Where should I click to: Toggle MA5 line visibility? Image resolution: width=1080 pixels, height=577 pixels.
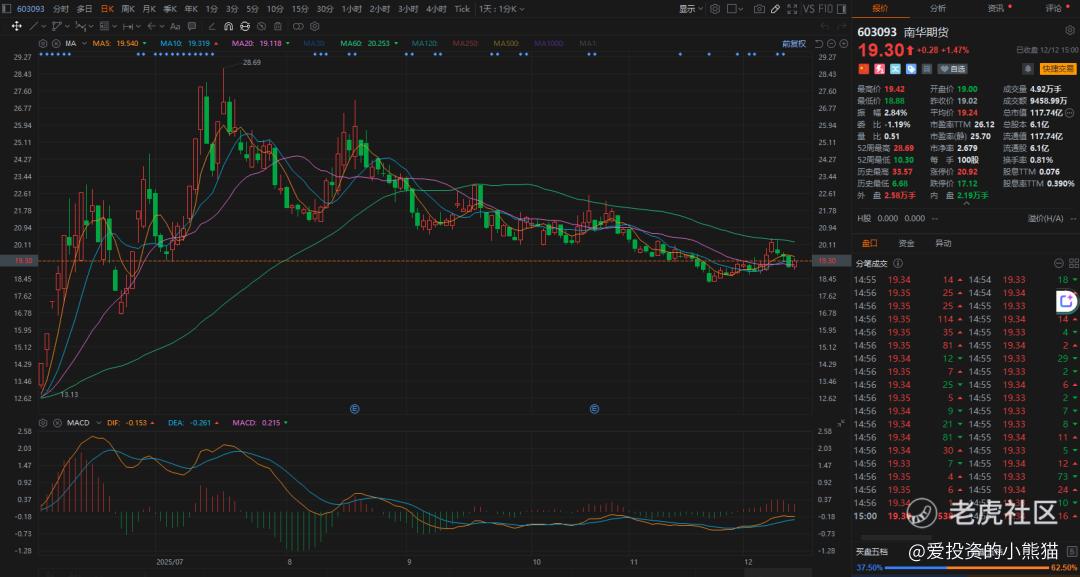tap(118, 43)
